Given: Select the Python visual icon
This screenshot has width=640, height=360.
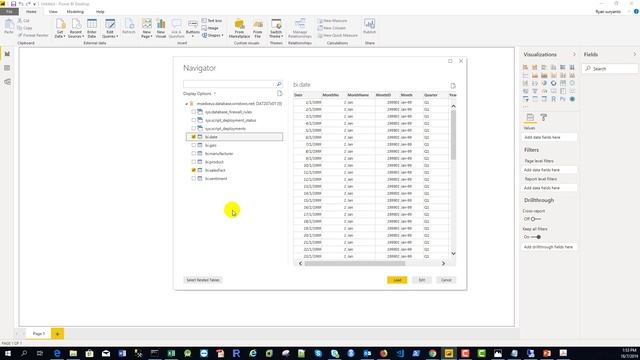Looking at the screenshot, I should pos(563,99).
